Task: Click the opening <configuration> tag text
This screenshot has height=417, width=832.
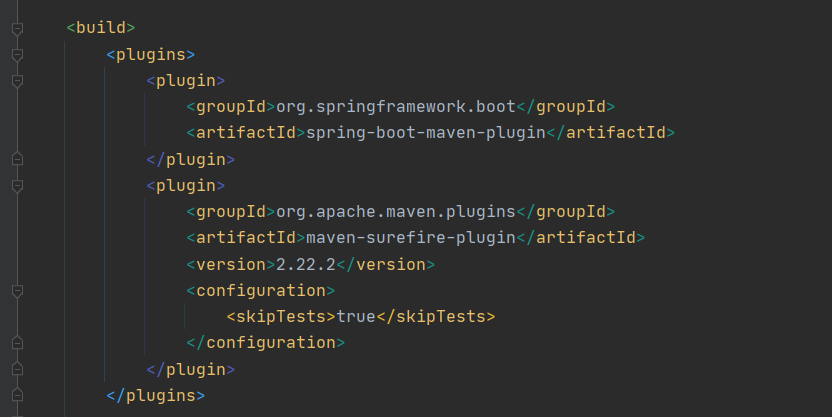Action: click(261, 291)
